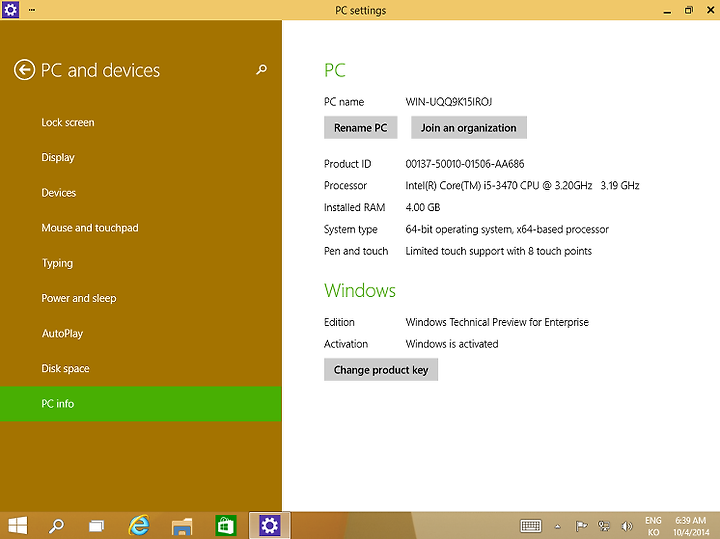Click Change product key
The image size is (720, 539).
tap(381, 370)
